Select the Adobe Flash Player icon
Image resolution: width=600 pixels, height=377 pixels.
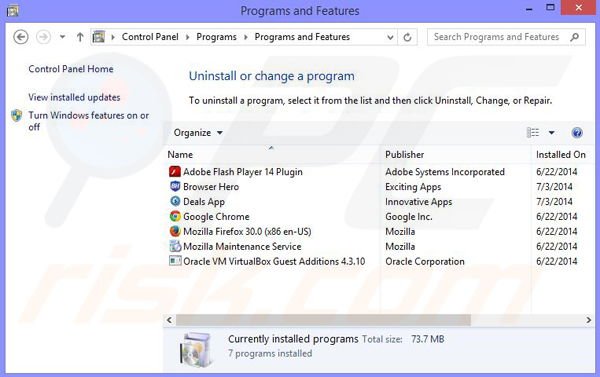coord(175,171)
